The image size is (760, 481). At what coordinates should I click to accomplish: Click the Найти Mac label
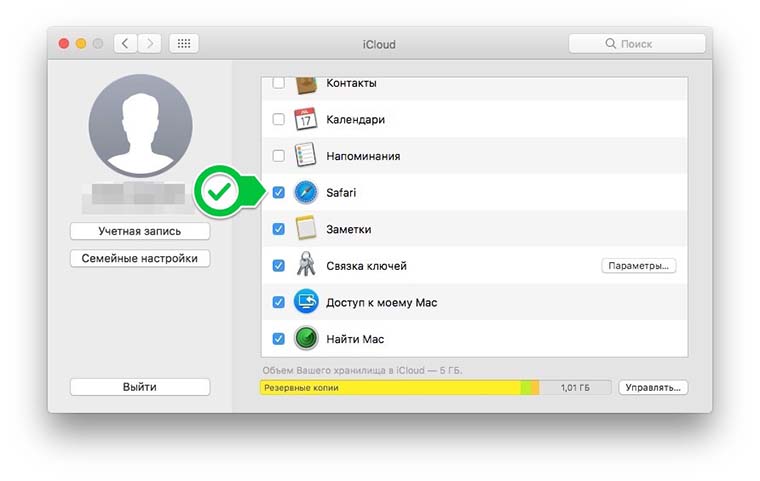click(x=355, y=339)
